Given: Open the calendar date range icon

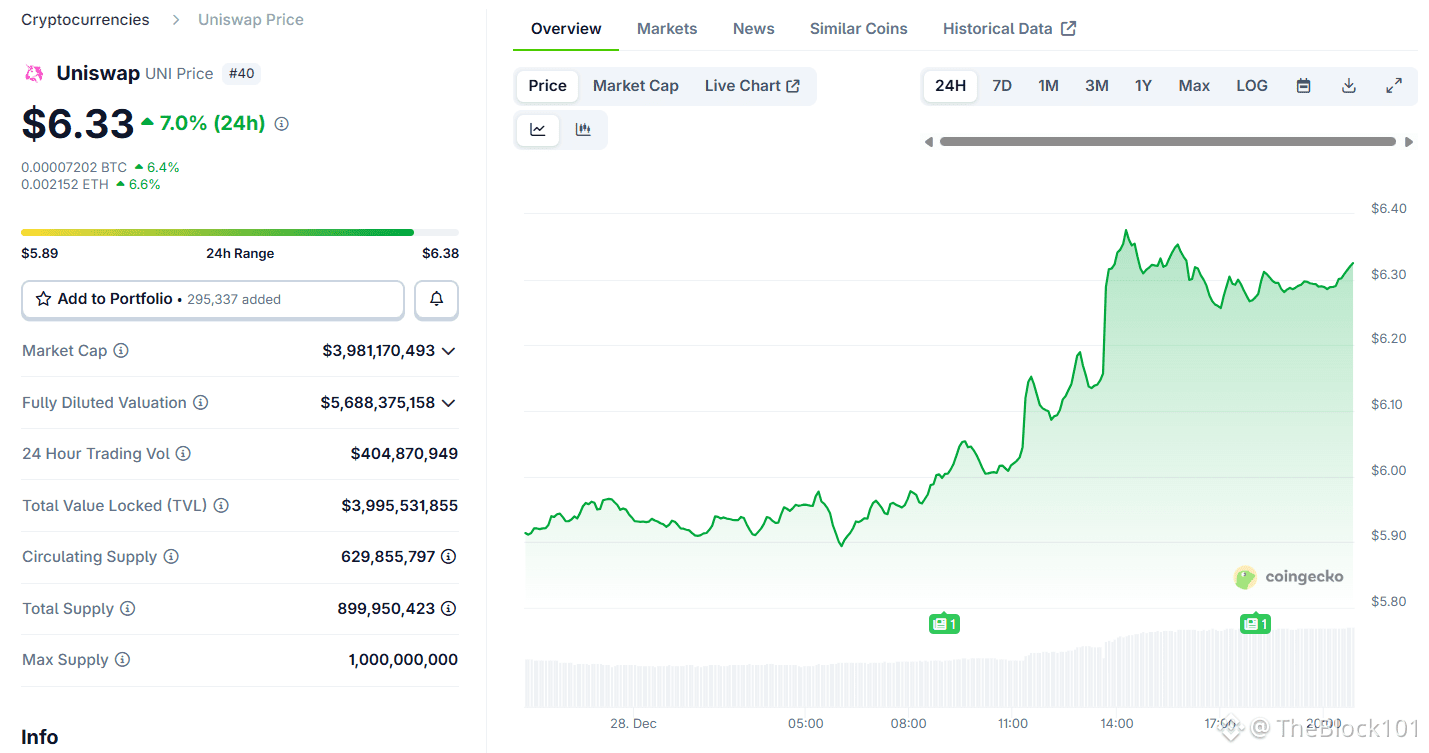Looking at the screenshot, I should tap(1303, 86).
